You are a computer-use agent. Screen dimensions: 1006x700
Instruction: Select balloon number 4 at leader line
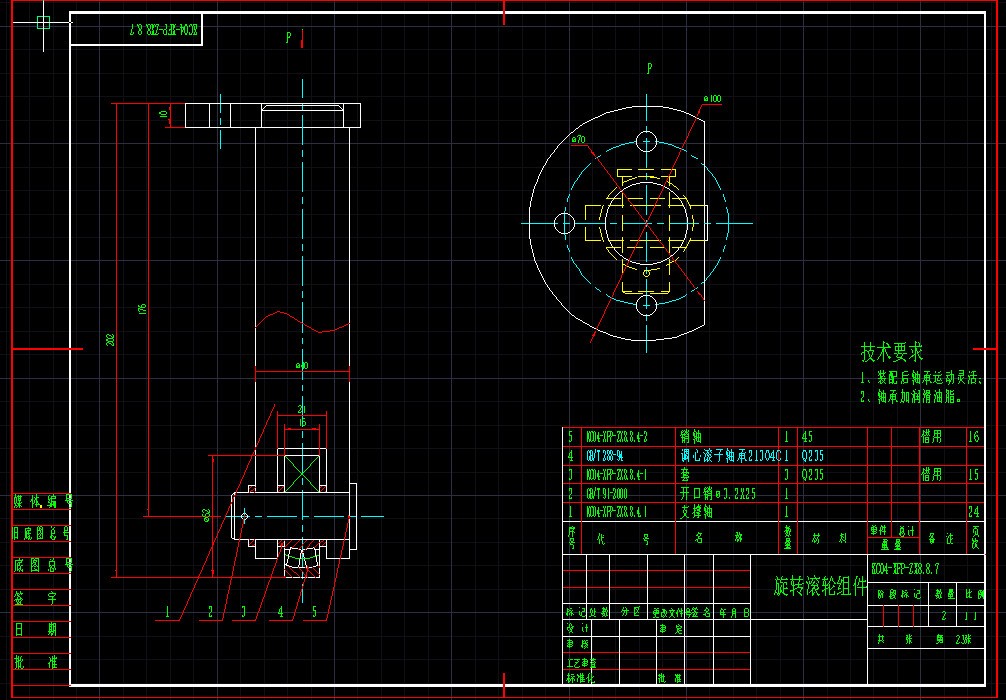280,611
